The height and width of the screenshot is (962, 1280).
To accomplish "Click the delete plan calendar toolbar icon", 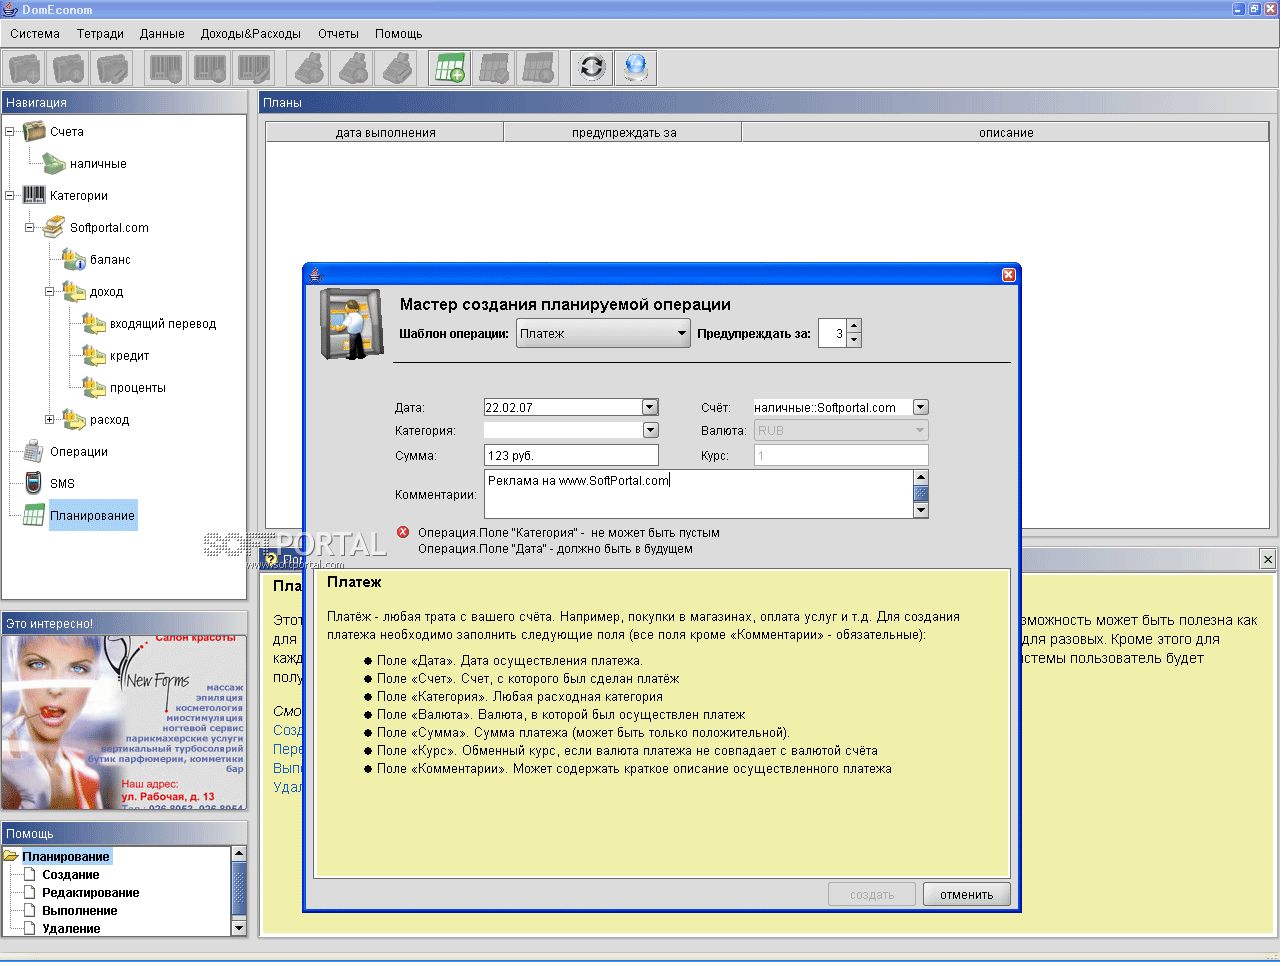I will point(537,68).
